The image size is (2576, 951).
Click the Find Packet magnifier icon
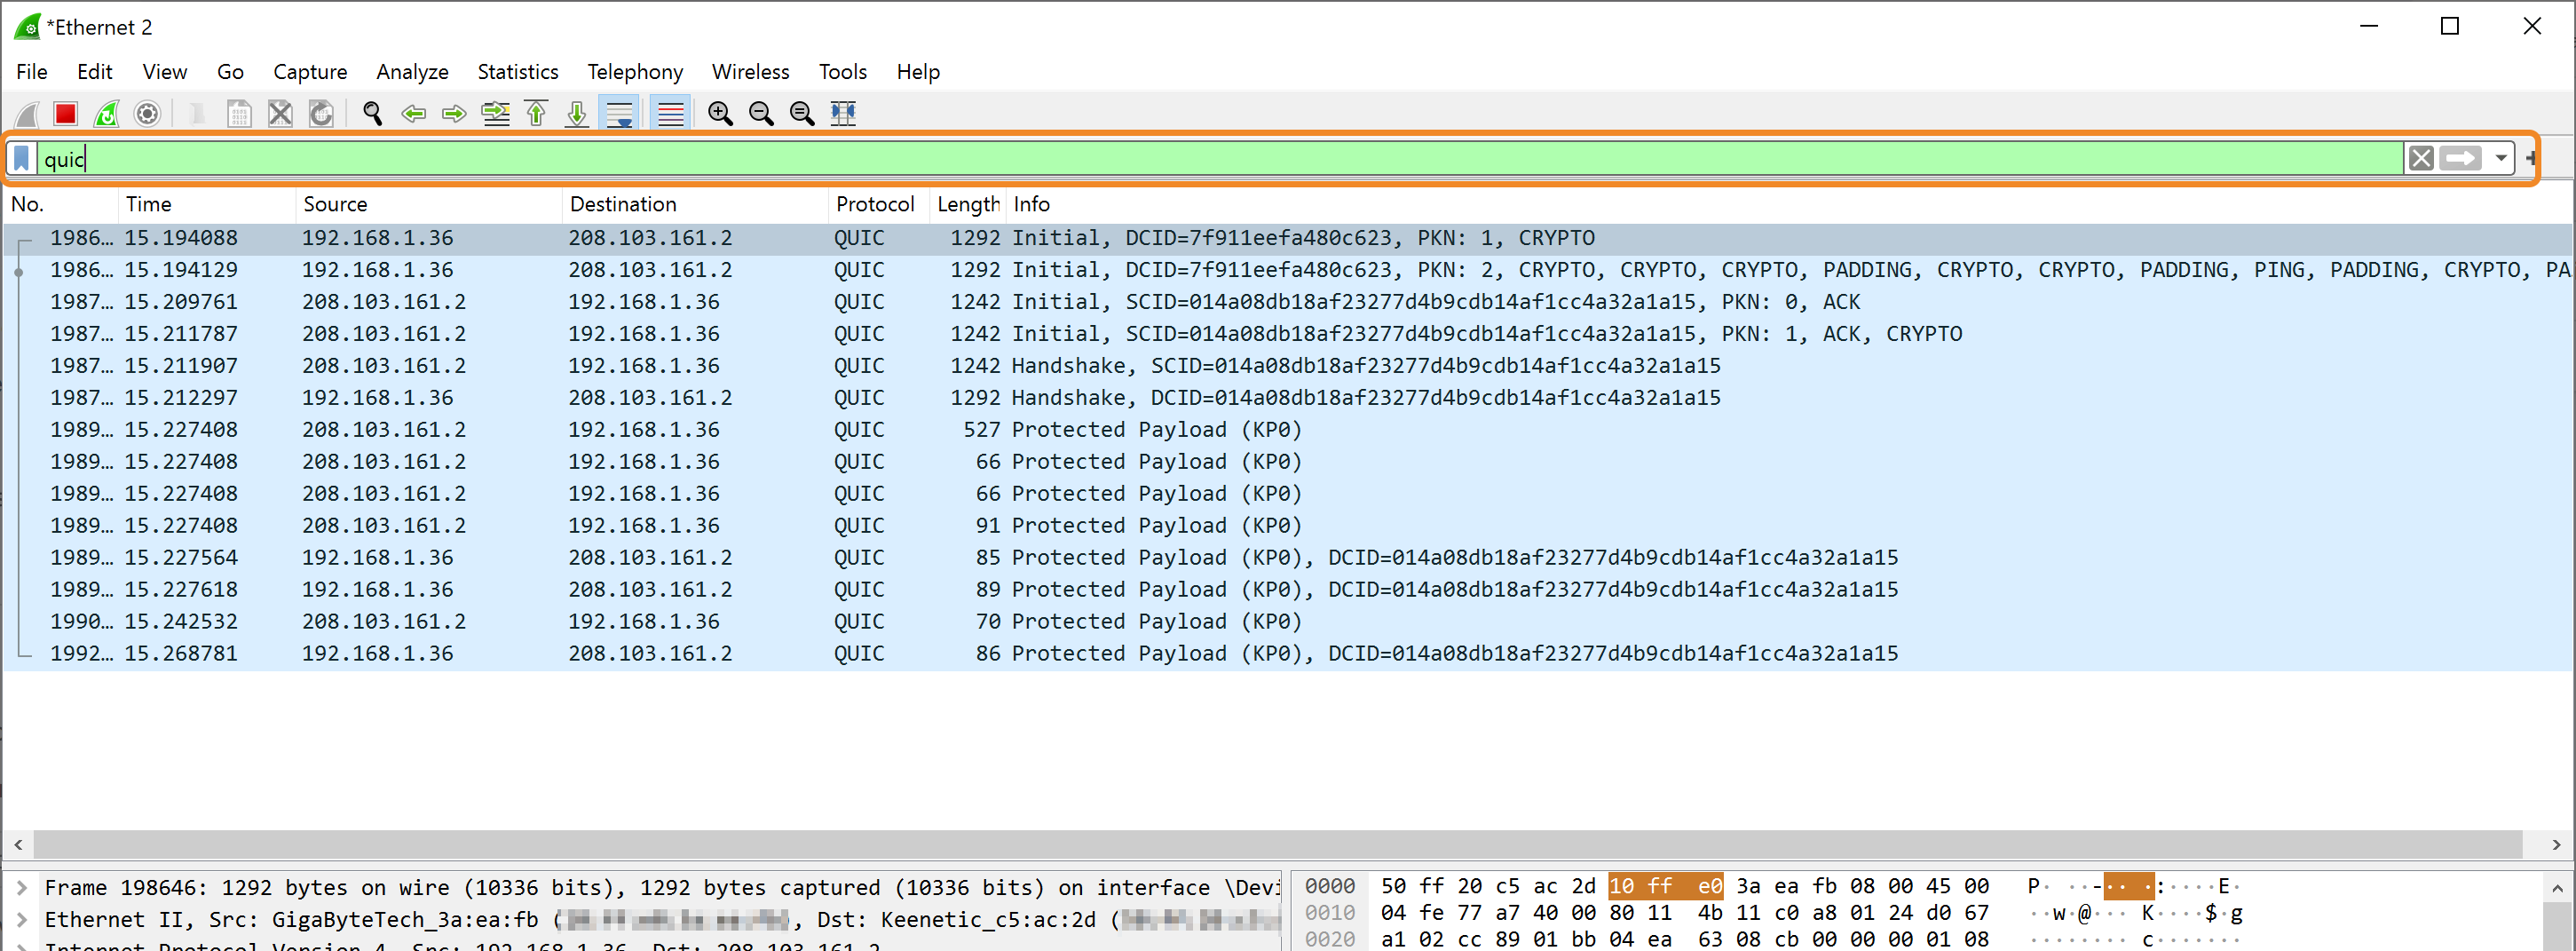[x=372, y=114]
